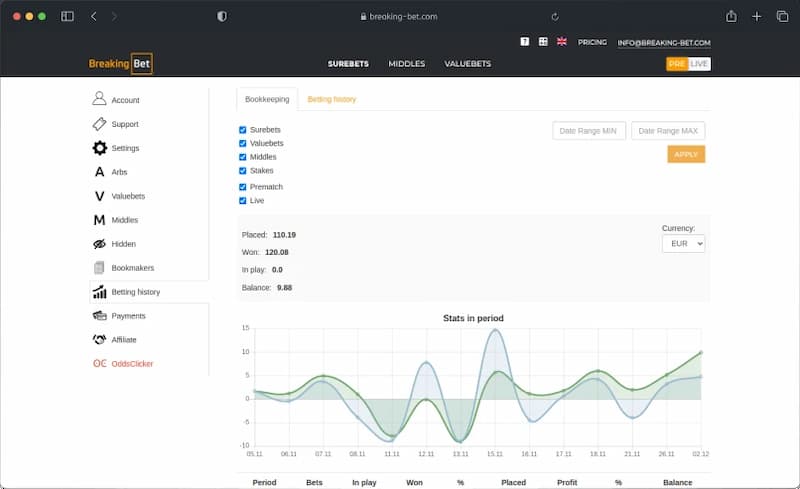Viewport: 800px width, 489px height.
Task: Switch to the Betting history tab
Action: click(332, 99)
